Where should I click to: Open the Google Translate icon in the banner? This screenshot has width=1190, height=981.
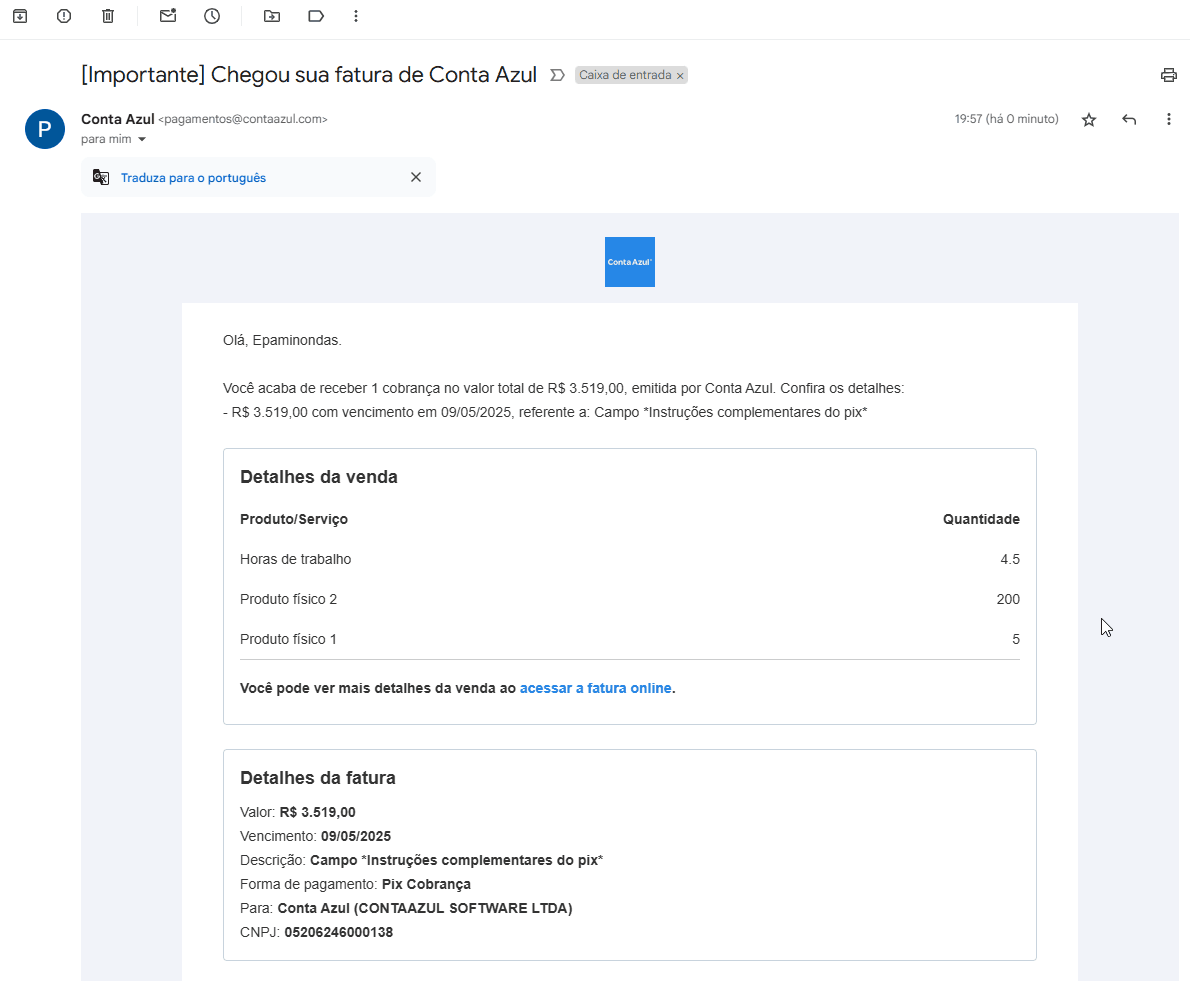point(100,177)
